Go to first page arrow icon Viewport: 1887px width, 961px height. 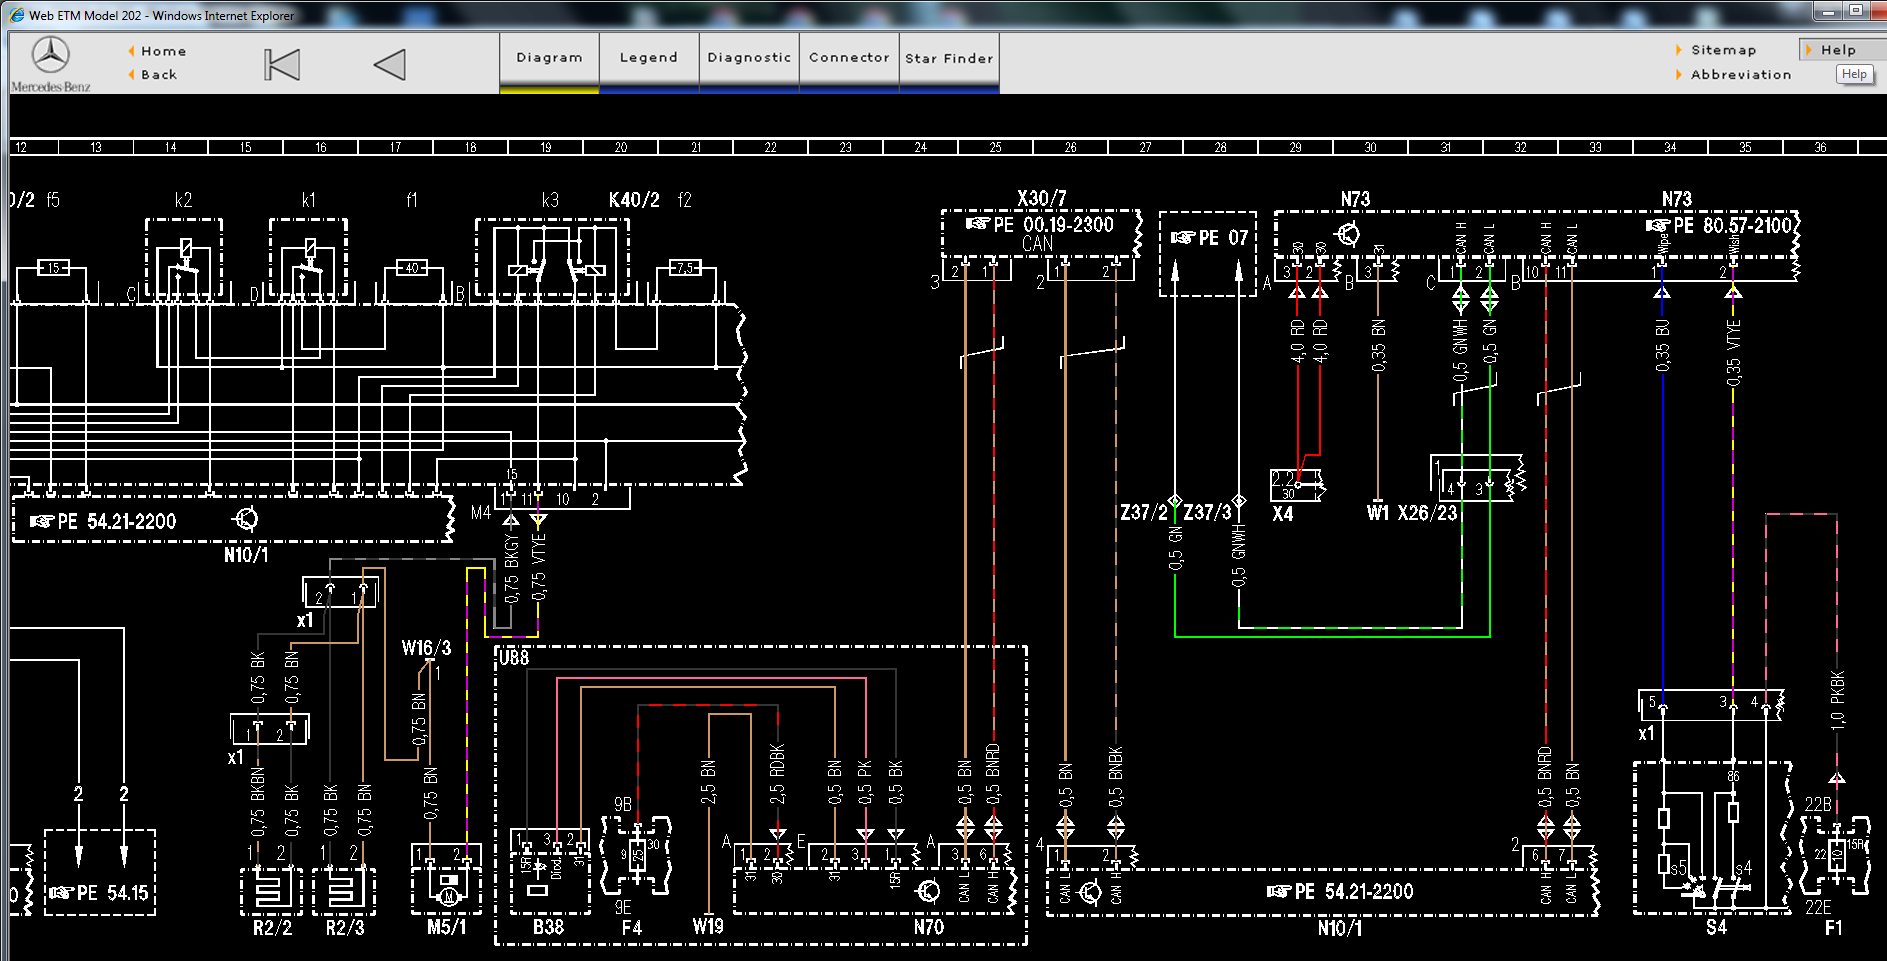coord(282,65)
